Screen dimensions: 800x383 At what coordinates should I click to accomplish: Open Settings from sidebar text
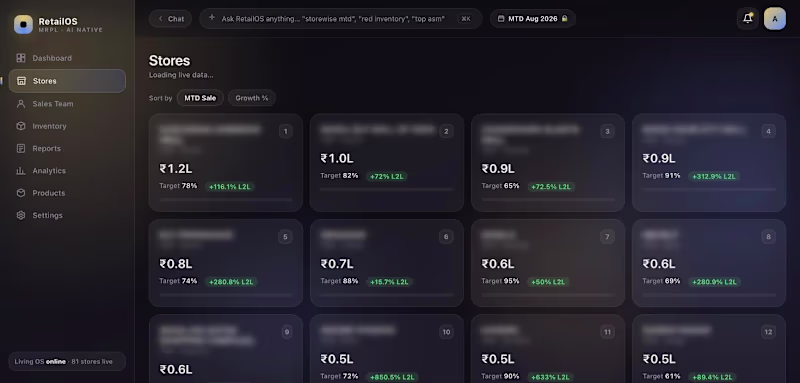pyautogui.click(x=47, y=216)
